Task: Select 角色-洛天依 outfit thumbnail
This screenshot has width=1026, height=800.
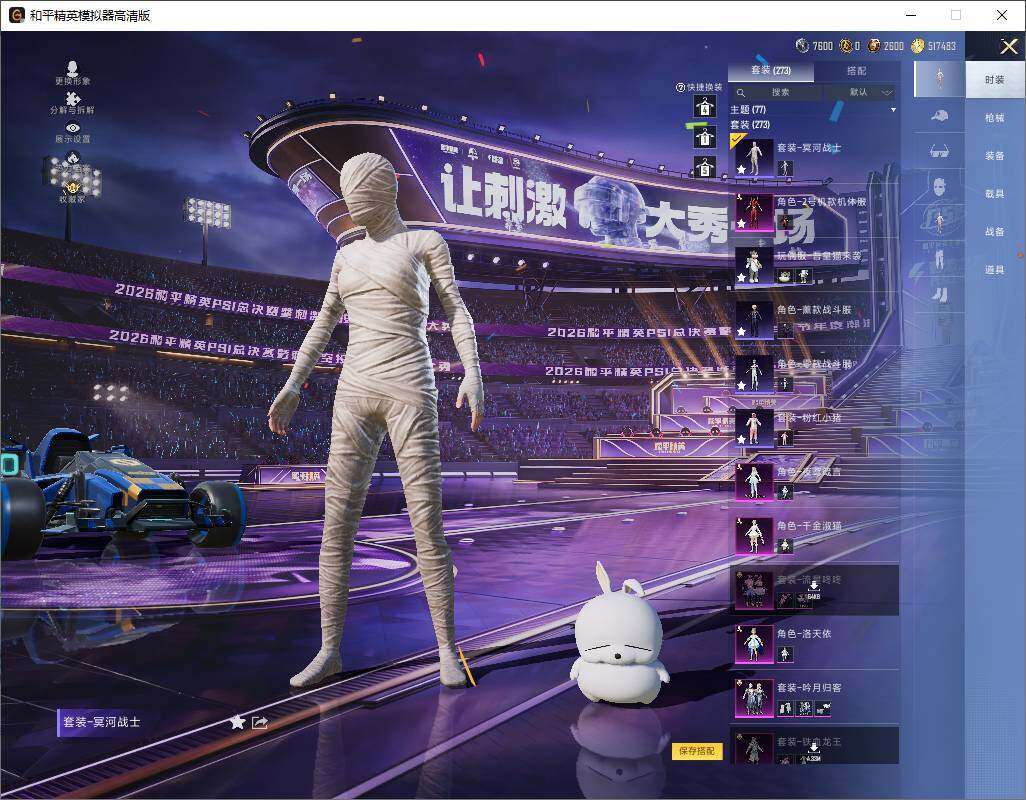Action: click(x=754, y=644)
